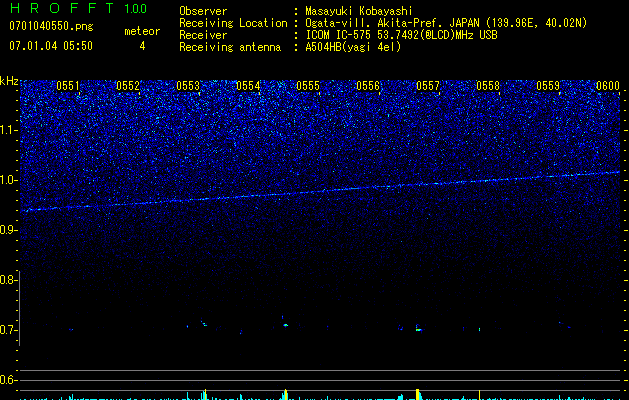This screenshot has width=629, height=400.
Task: Click the 0554 time marker
Action: (x=248, y=86)
